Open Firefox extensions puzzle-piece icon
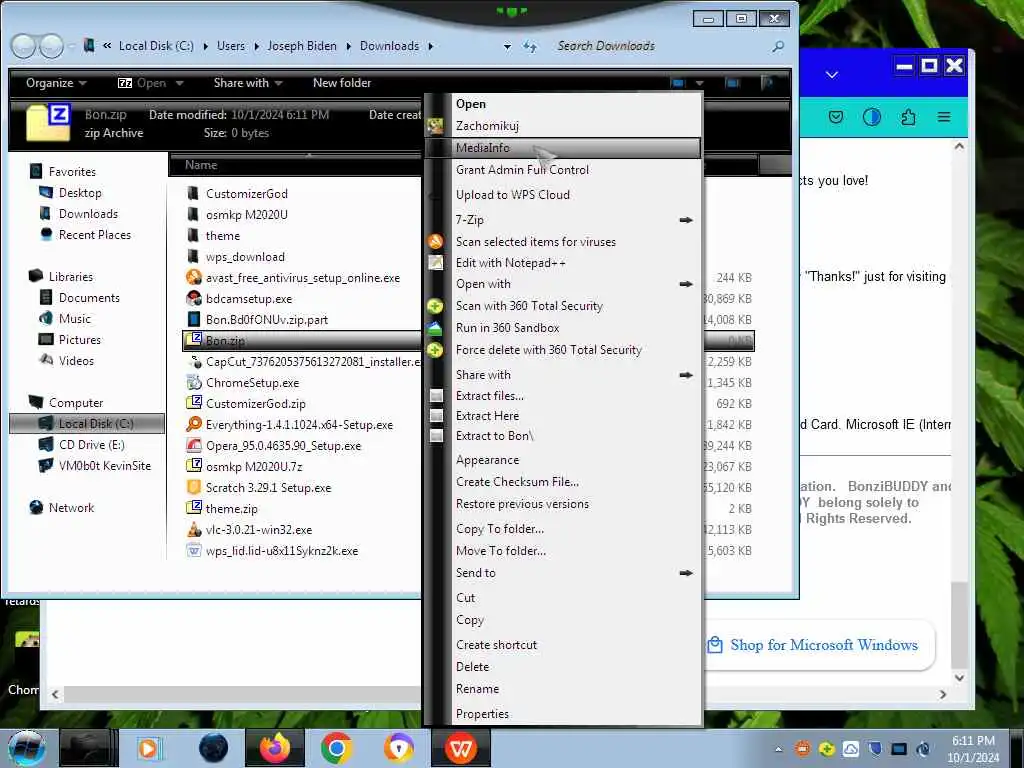The width and height of the screenshot is (1024, 768). point(908,117)
